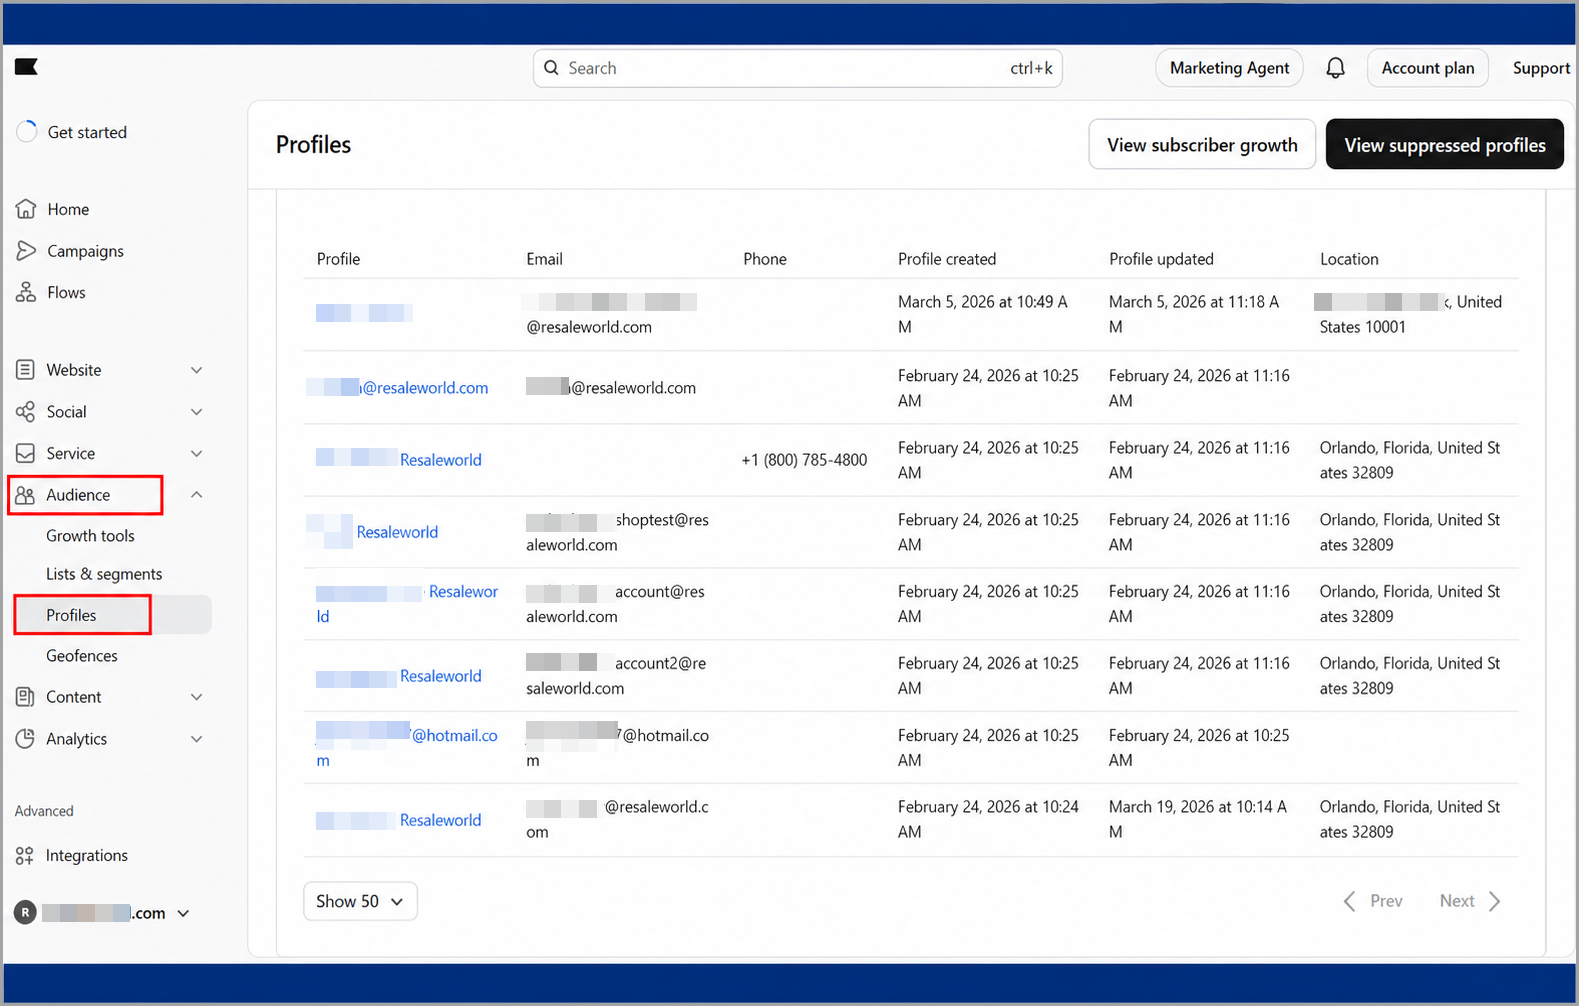Go to Next page of profiles
The height and width of the screenshot is (1006, 1579).
click(1470, 901)
